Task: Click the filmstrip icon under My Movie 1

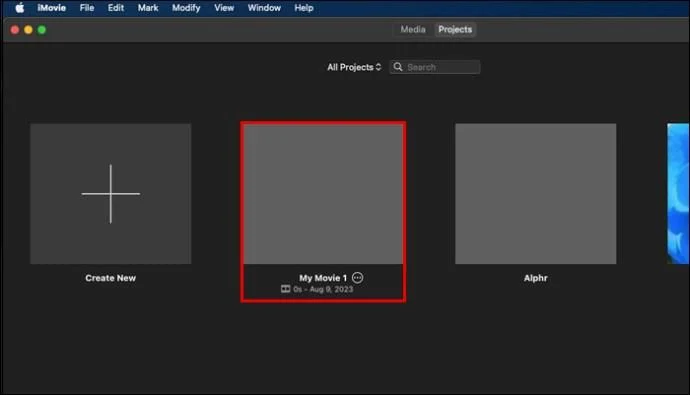Action: (286, 289)
